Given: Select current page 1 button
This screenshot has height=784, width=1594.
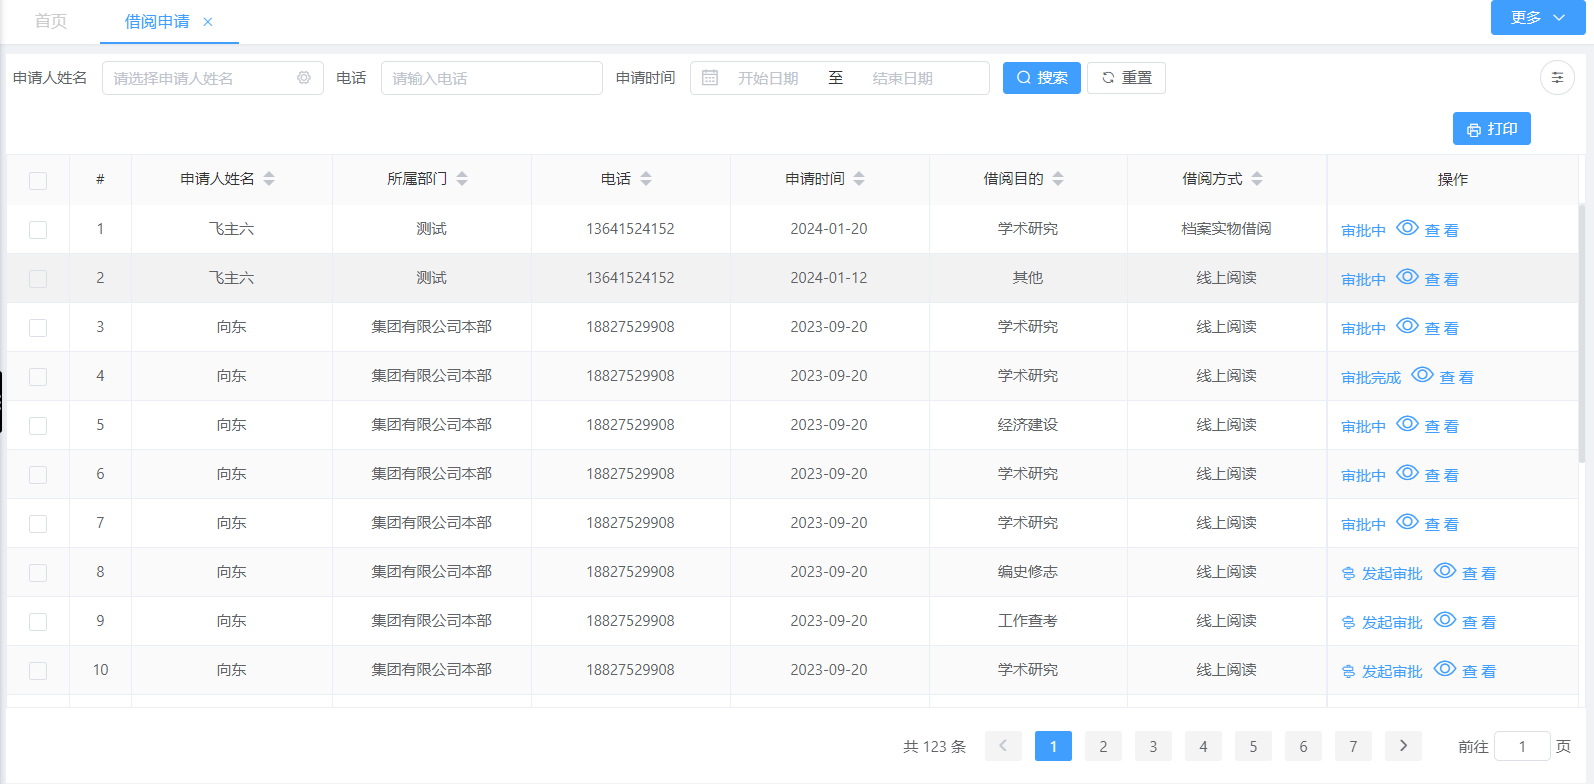Looking at the screenshot, I should pos(1053,746).
